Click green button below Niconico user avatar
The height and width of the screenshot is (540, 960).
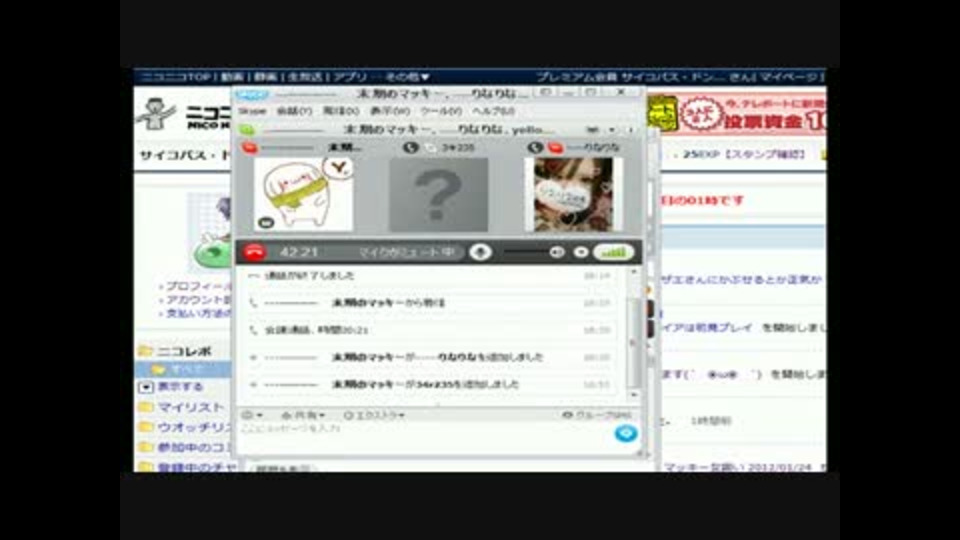click(212, 253)
